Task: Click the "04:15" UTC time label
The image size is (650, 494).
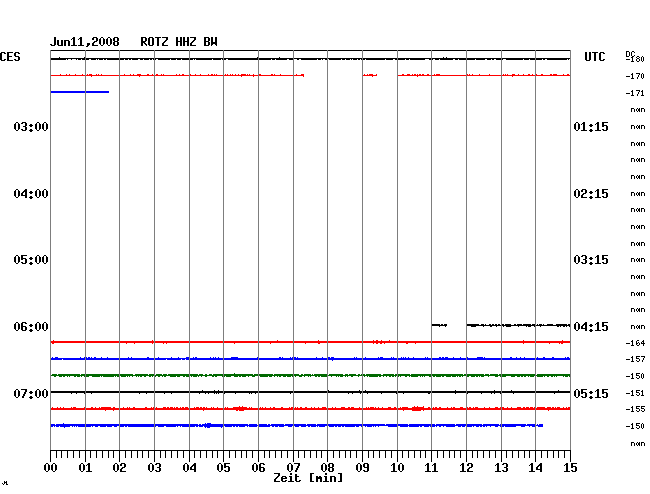Action: click(x=591, y=327)
